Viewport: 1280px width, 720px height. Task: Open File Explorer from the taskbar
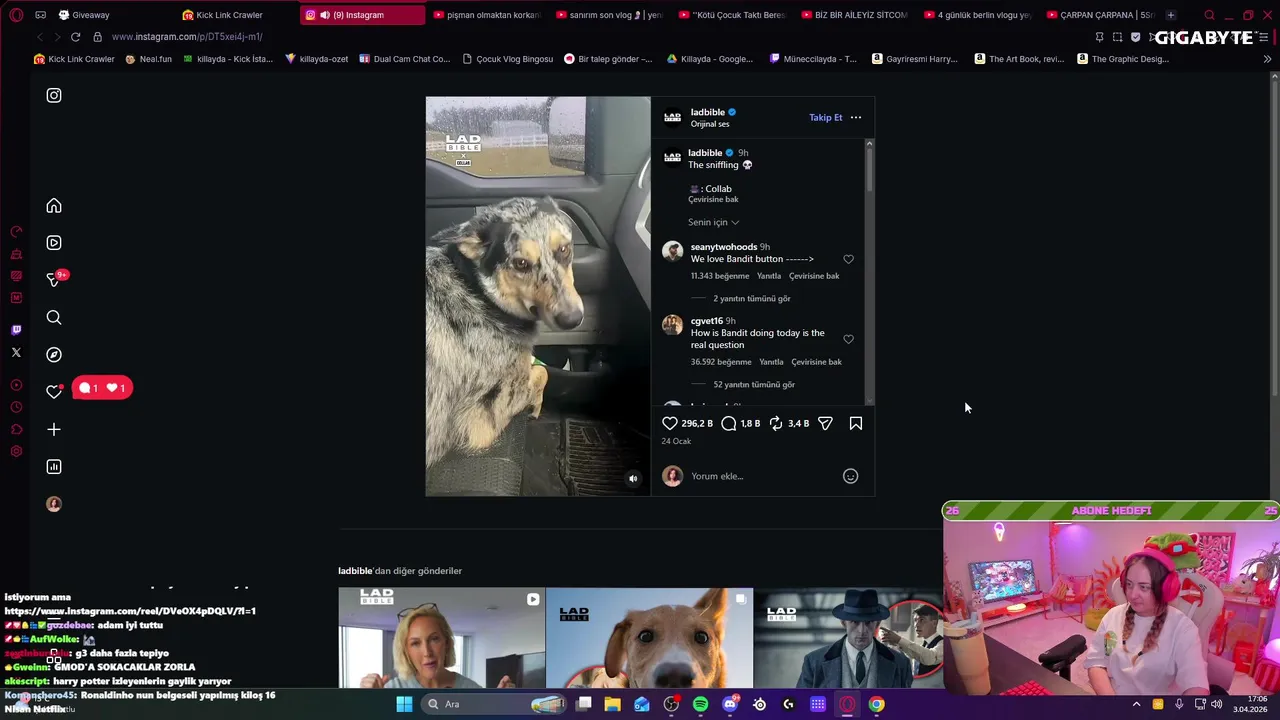point(612,704)
